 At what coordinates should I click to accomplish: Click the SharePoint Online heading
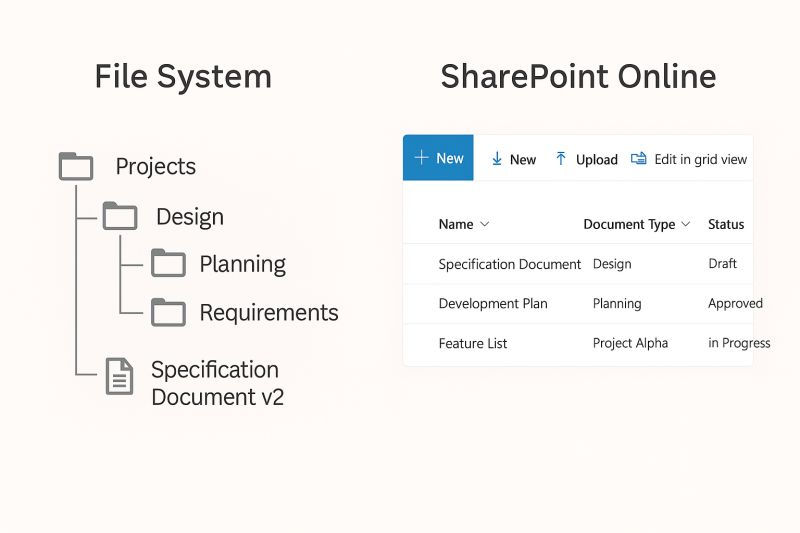(x=579, y=77)
